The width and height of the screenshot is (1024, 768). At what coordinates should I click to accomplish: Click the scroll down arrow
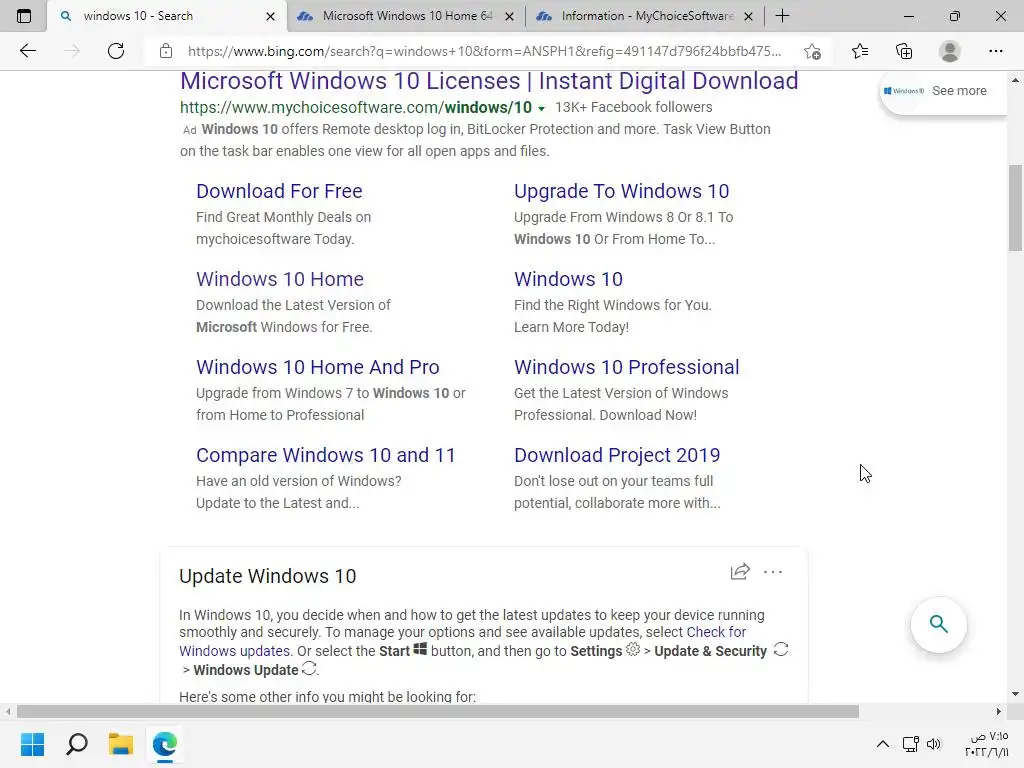pos(1015,694)
